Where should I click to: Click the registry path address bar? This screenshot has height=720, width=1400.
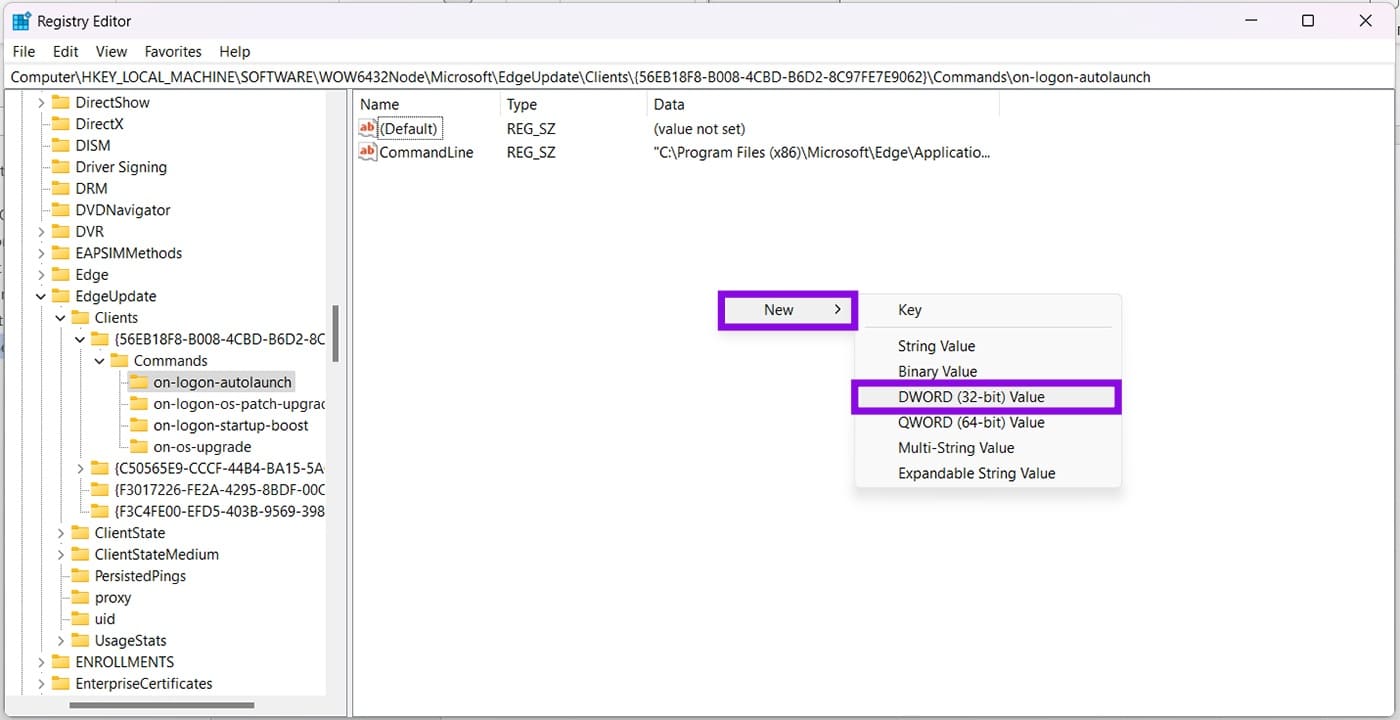click(x=700, y=77)
